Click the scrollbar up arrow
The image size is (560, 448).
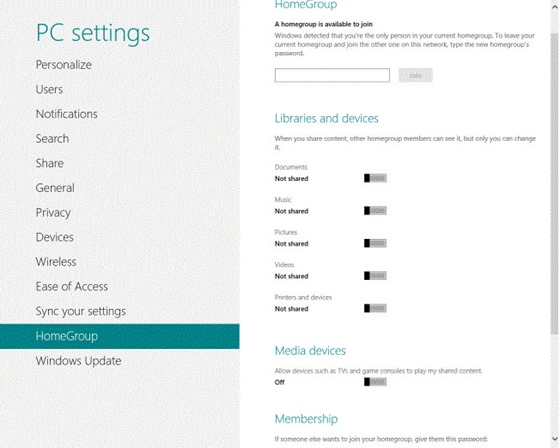click(555, 7)
